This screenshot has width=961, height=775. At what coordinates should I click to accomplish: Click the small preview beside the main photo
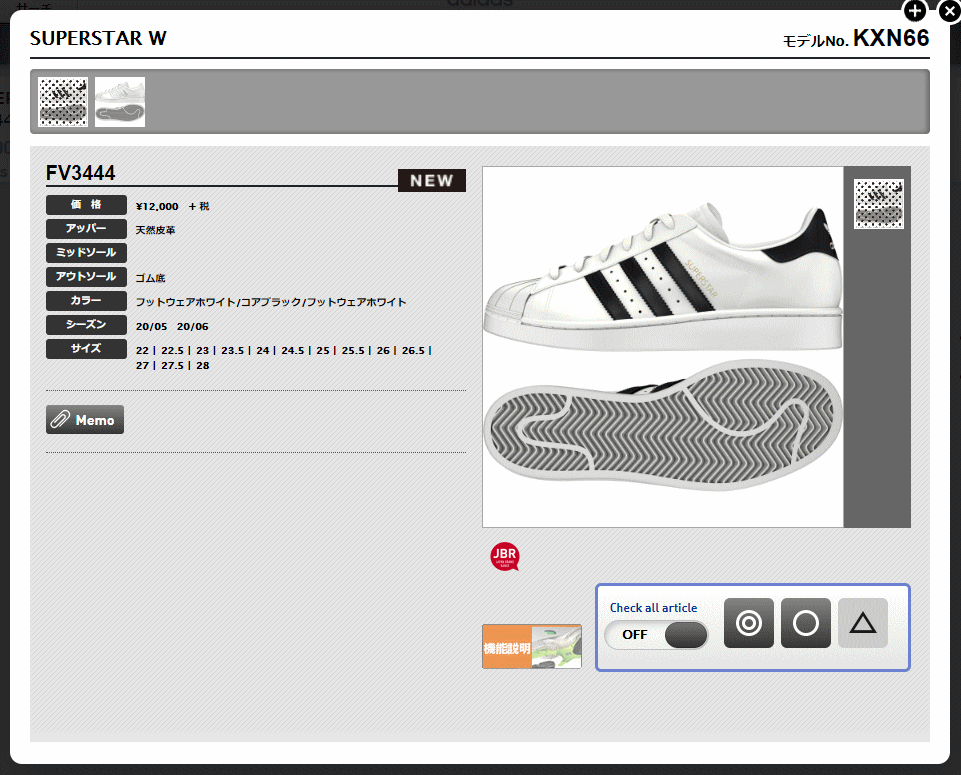click(878, 203)
